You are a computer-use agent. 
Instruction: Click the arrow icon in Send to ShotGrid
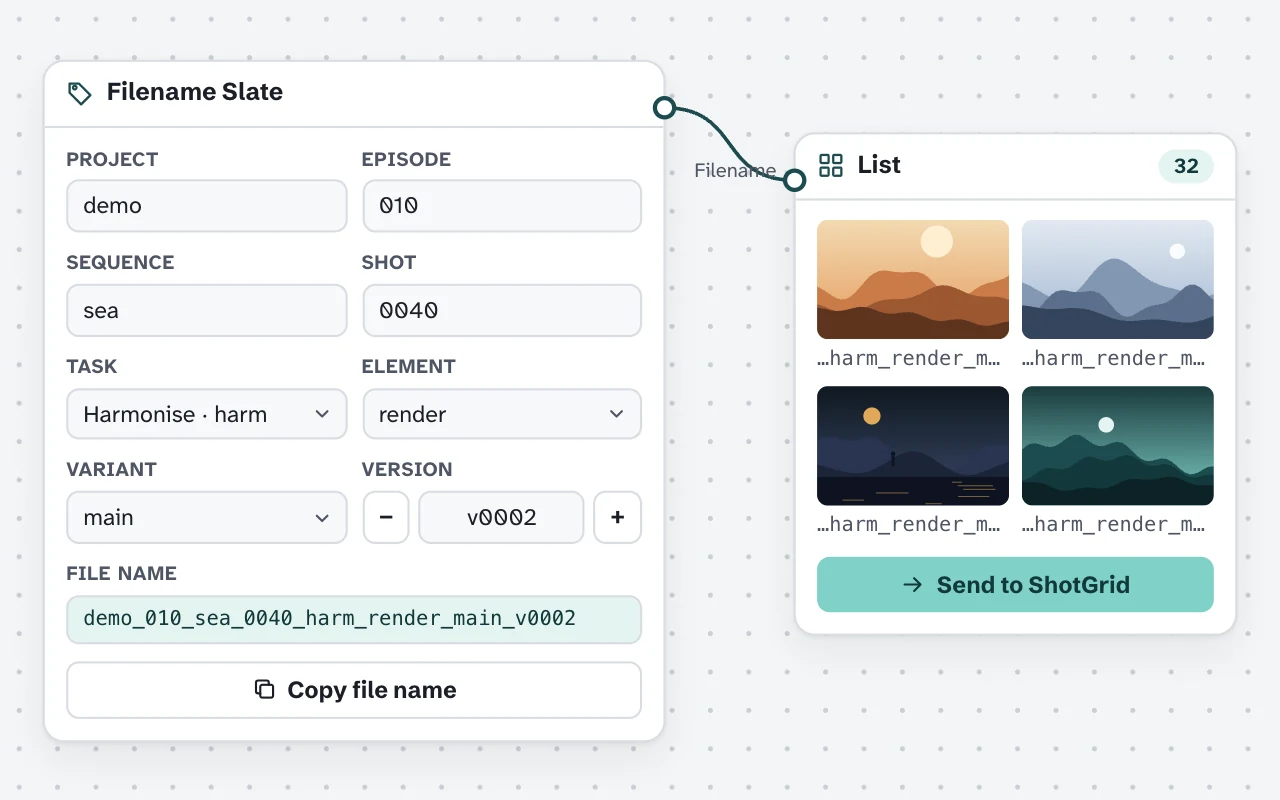tap(912, 585)
